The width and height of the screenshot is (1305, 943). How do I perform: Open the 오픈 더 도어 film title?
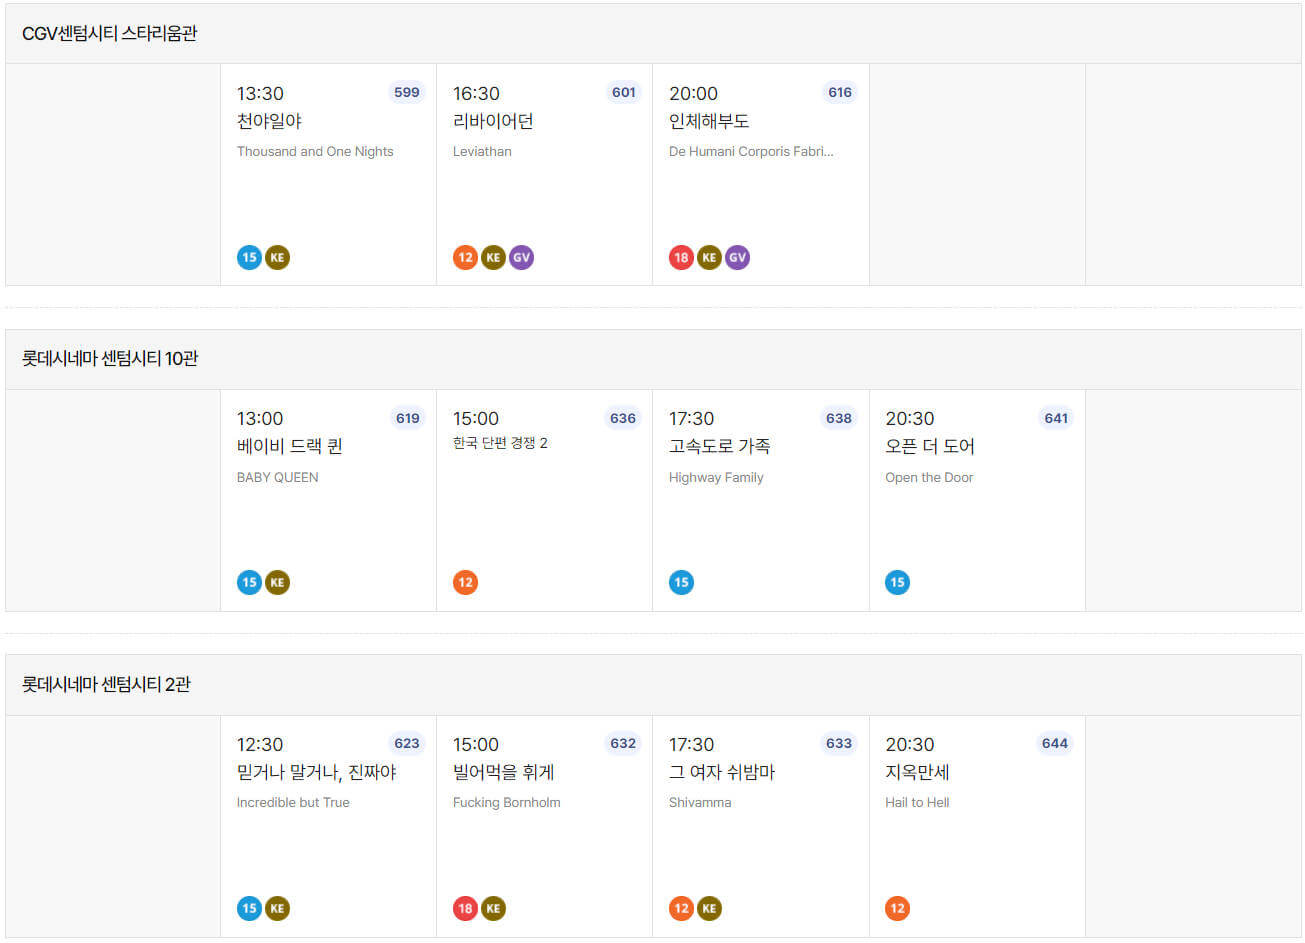930,446
